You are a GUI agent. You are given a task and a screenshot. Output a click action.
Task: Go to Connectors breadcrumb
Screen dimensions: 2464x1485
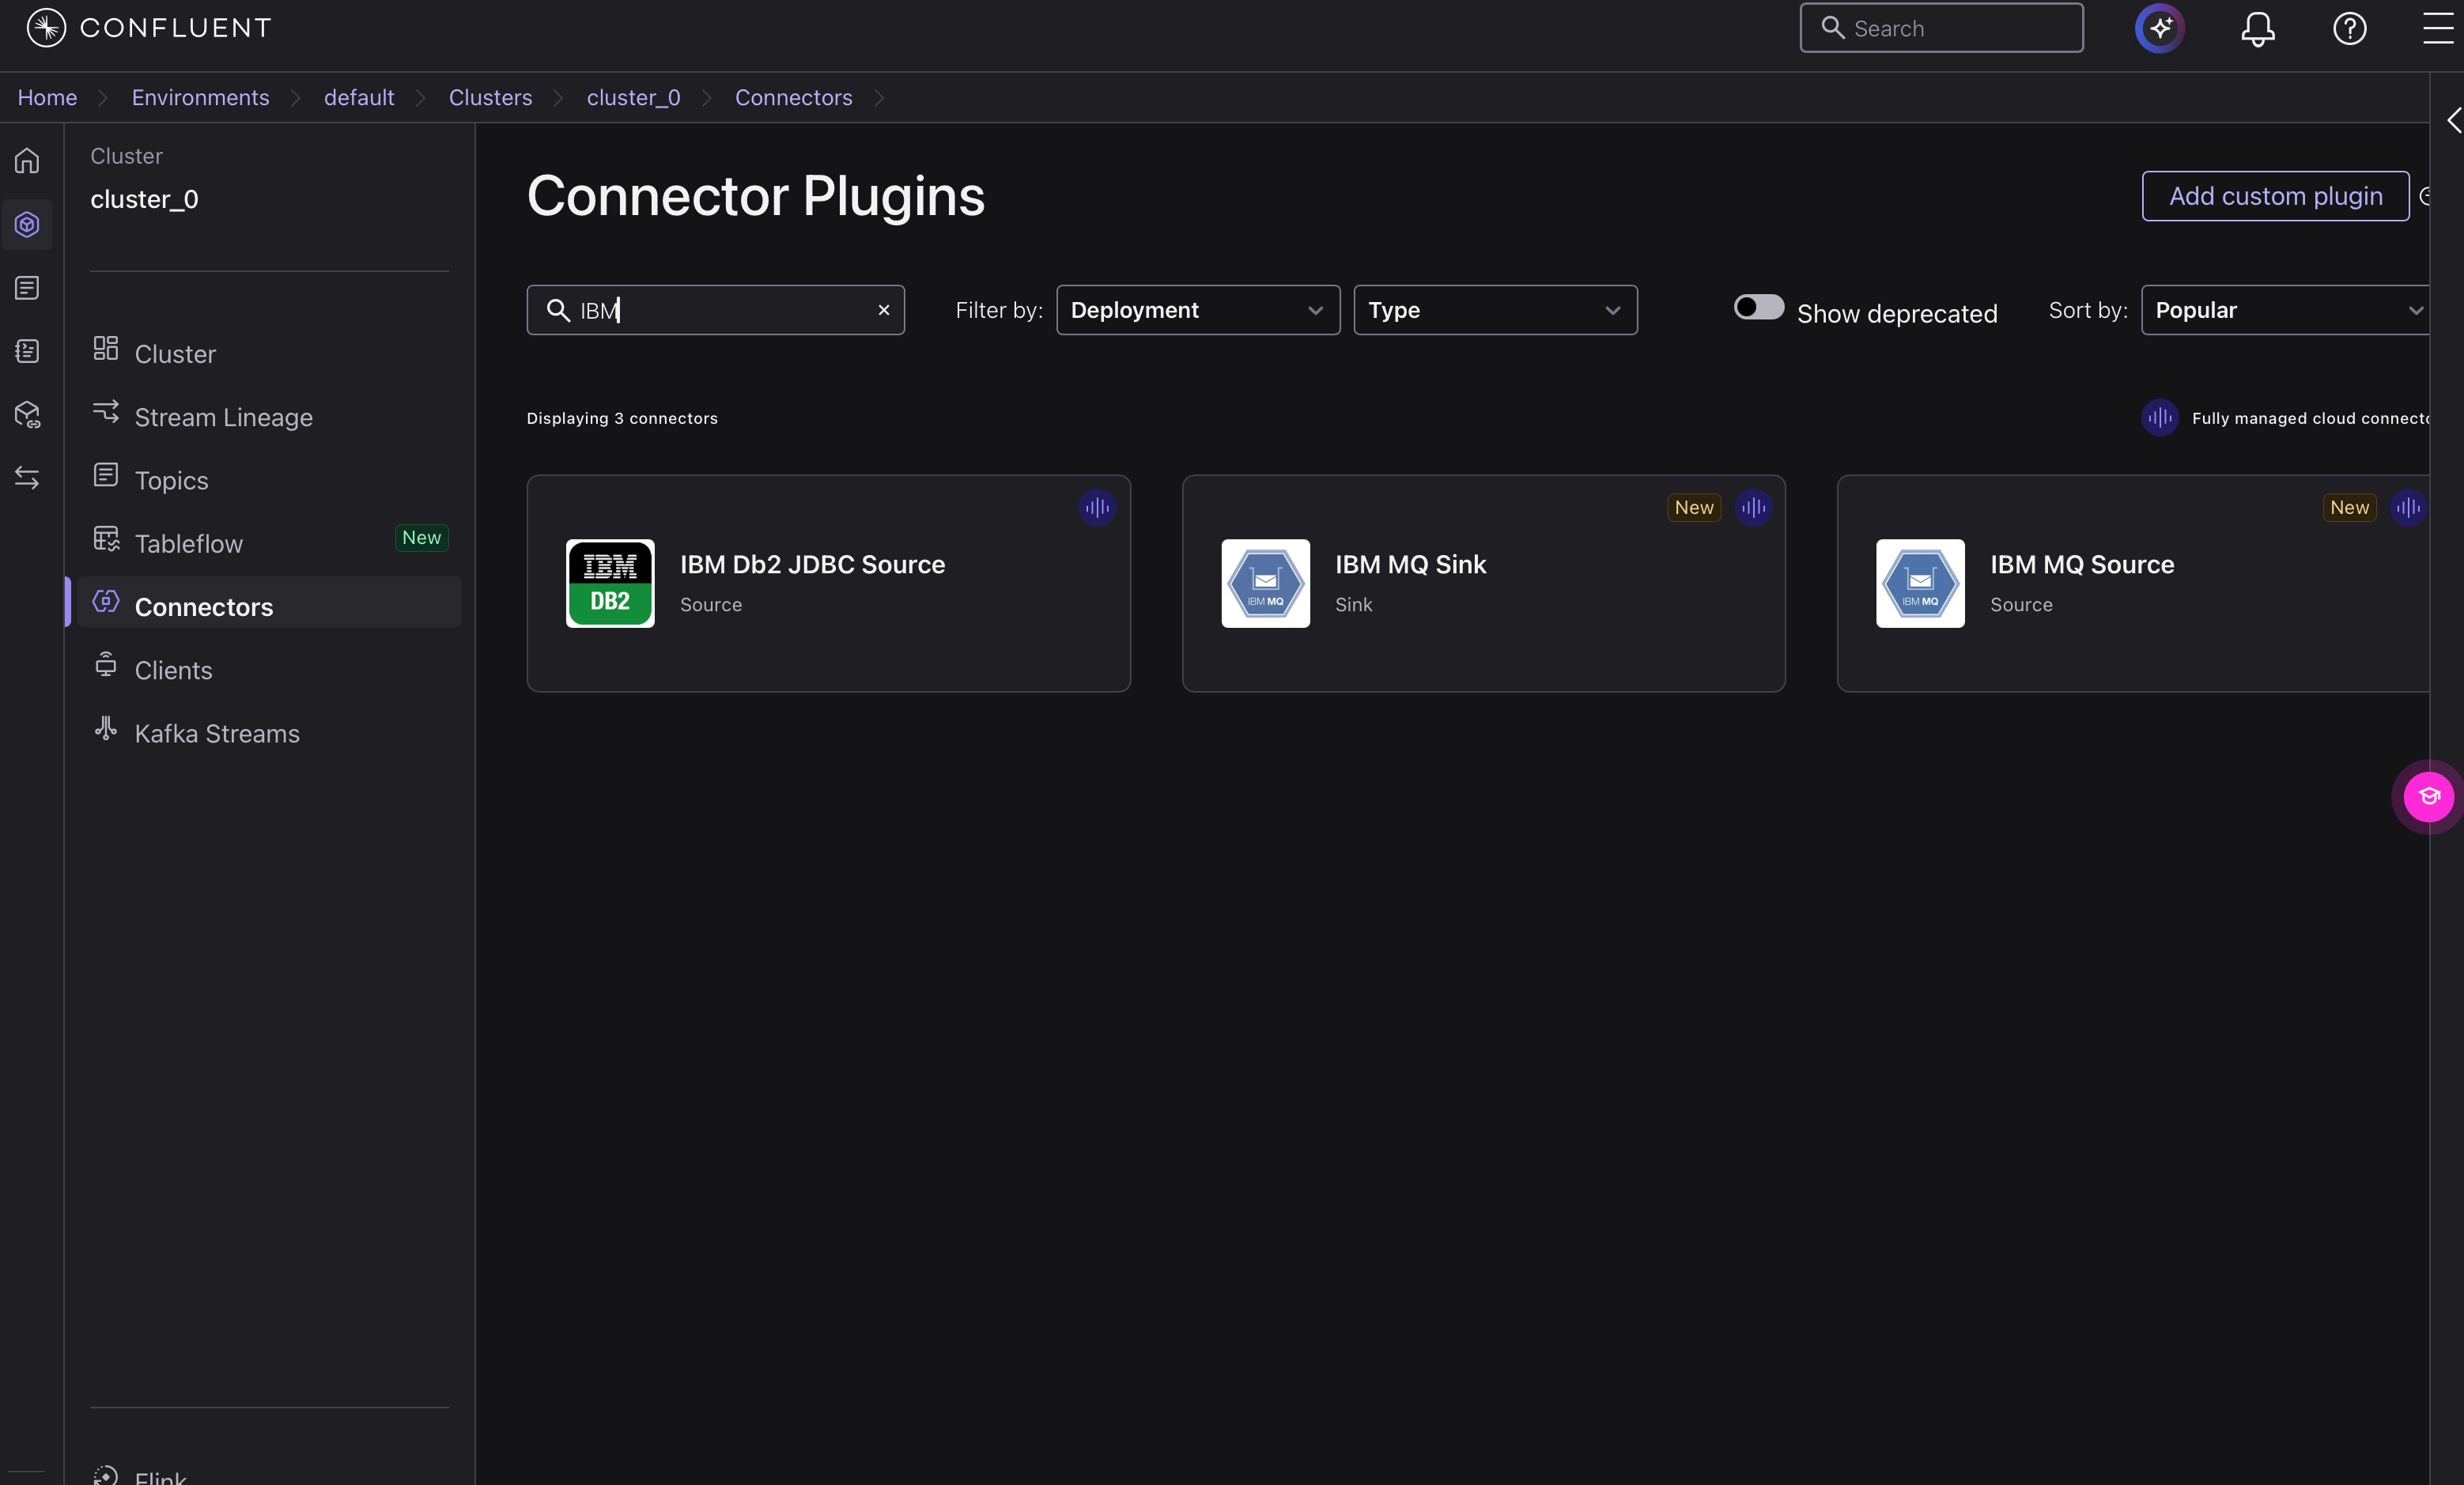(x=793, y=97)
